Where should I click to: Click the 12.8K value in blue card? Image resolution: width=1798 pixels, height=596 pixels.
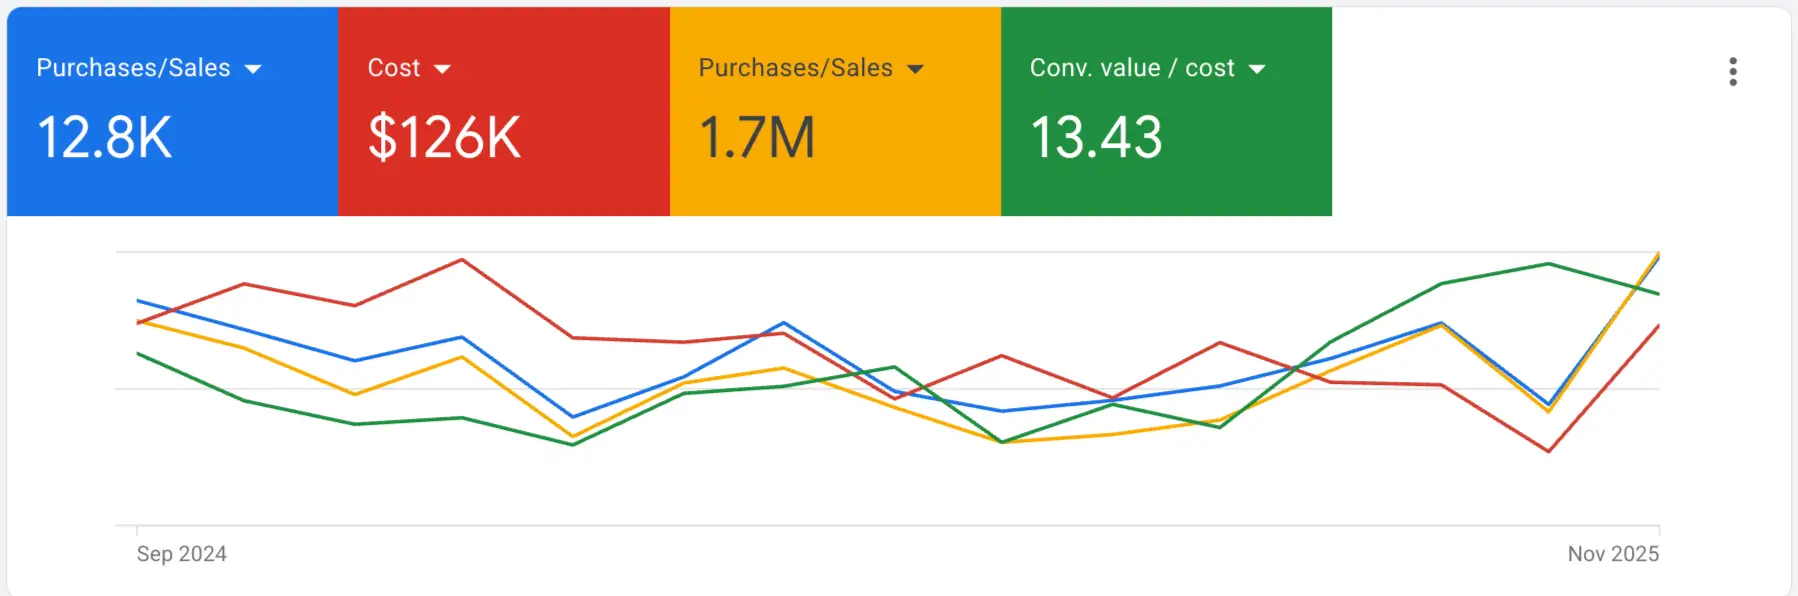click(104, 137)
